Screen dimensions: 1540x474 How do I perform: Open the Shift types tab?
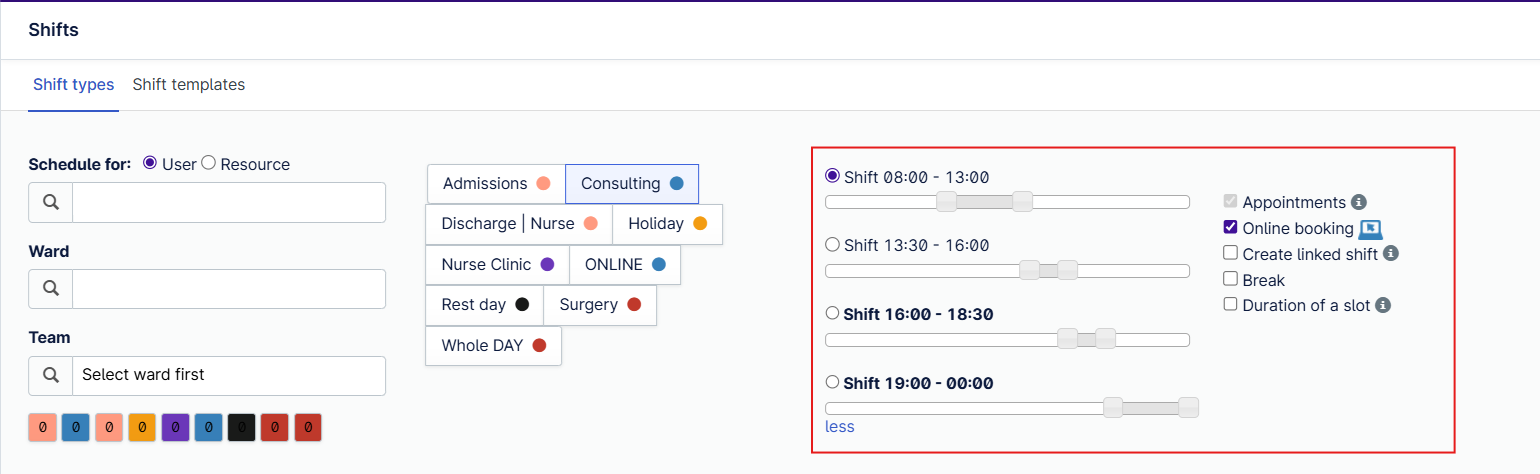pos(74,85)
